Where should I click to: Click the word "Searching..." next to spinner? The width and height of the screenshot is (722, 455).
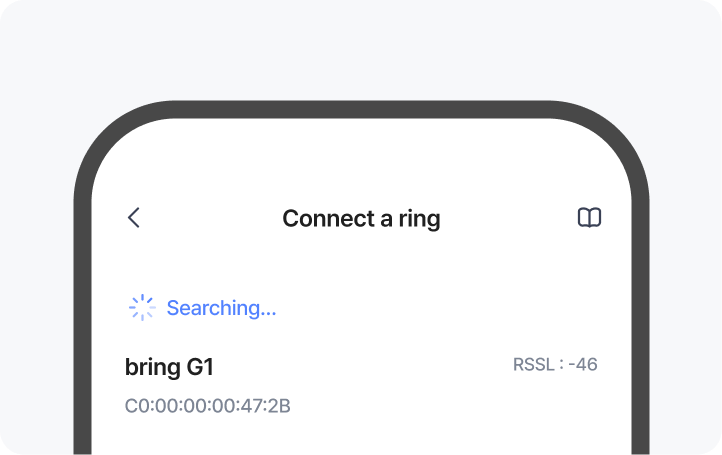click(x=221, y=308)
